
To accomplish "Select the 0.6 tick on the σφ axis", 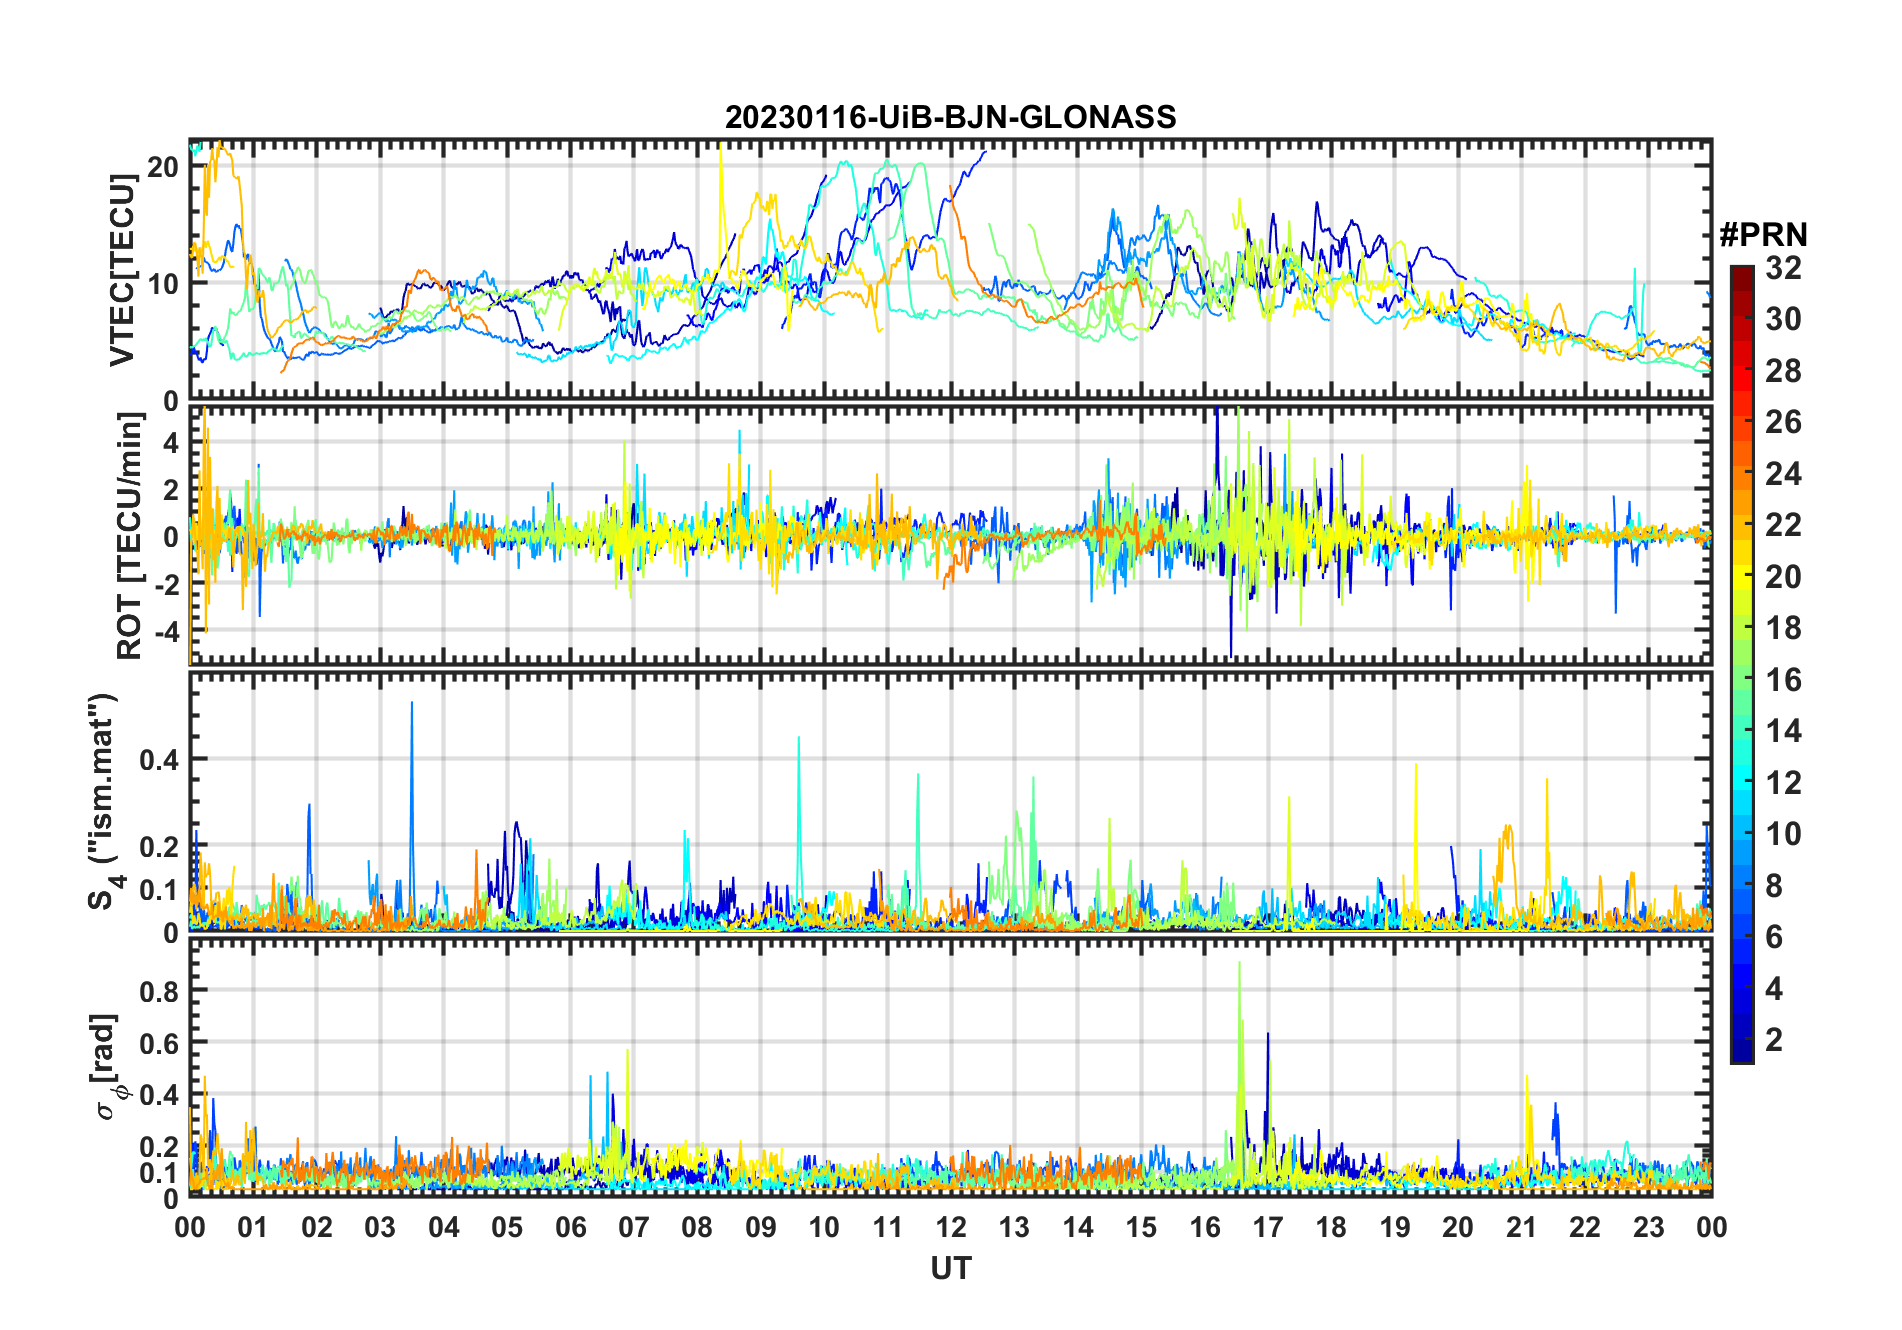I will [x=159, y=1043].
